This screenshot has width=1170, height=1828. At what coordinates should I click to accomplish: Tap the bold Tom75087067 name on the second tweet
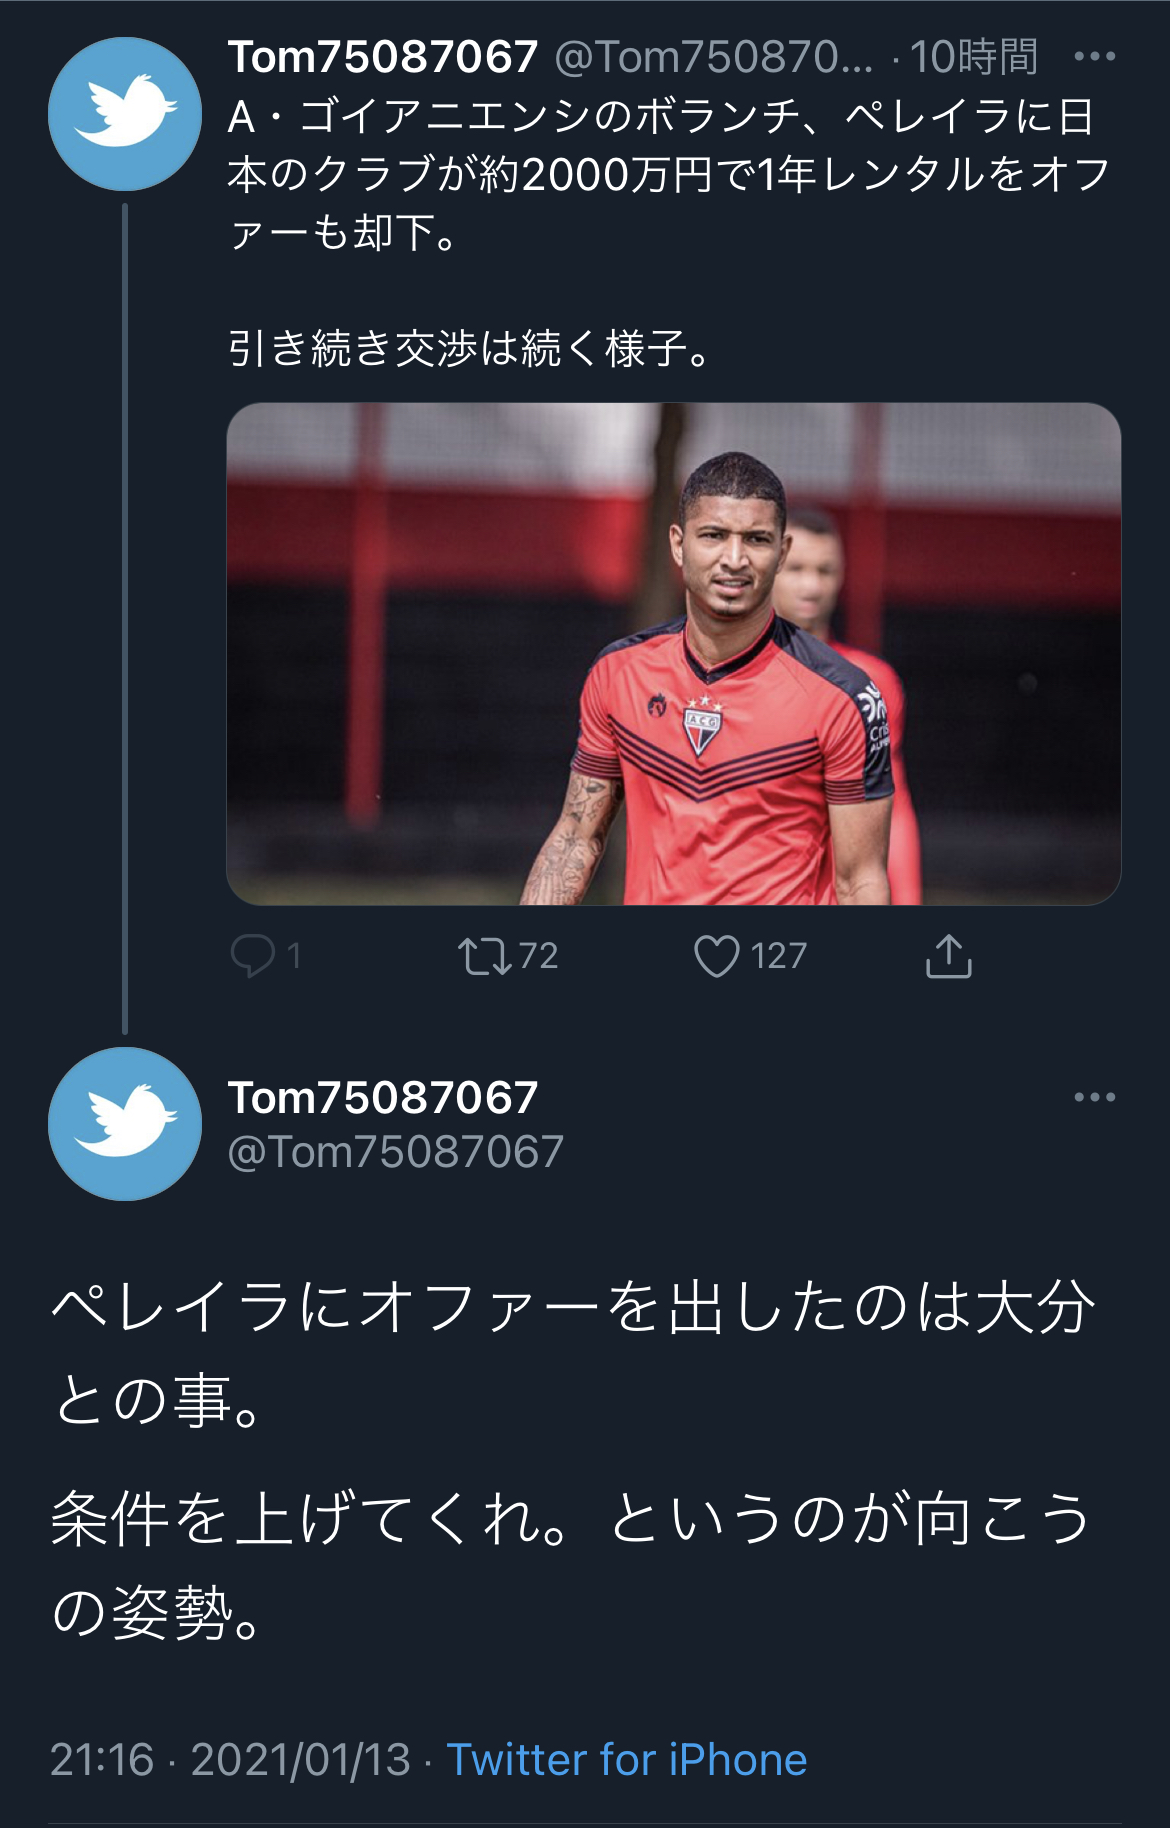(383, 1097)
